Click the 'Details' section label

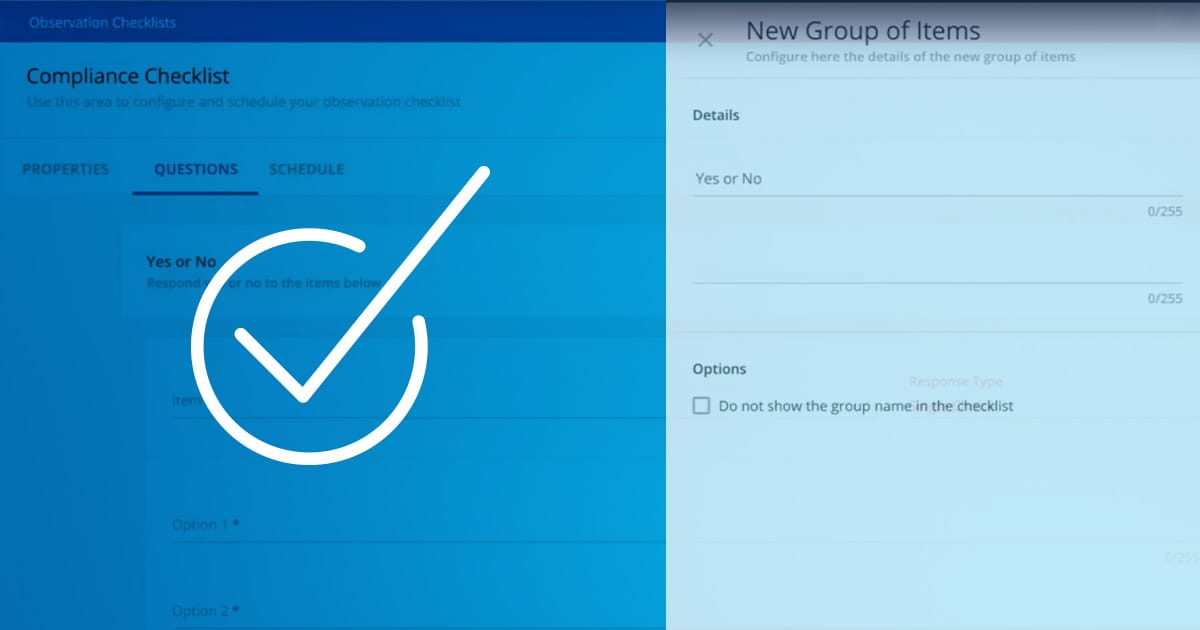click(x=716, y=115)
